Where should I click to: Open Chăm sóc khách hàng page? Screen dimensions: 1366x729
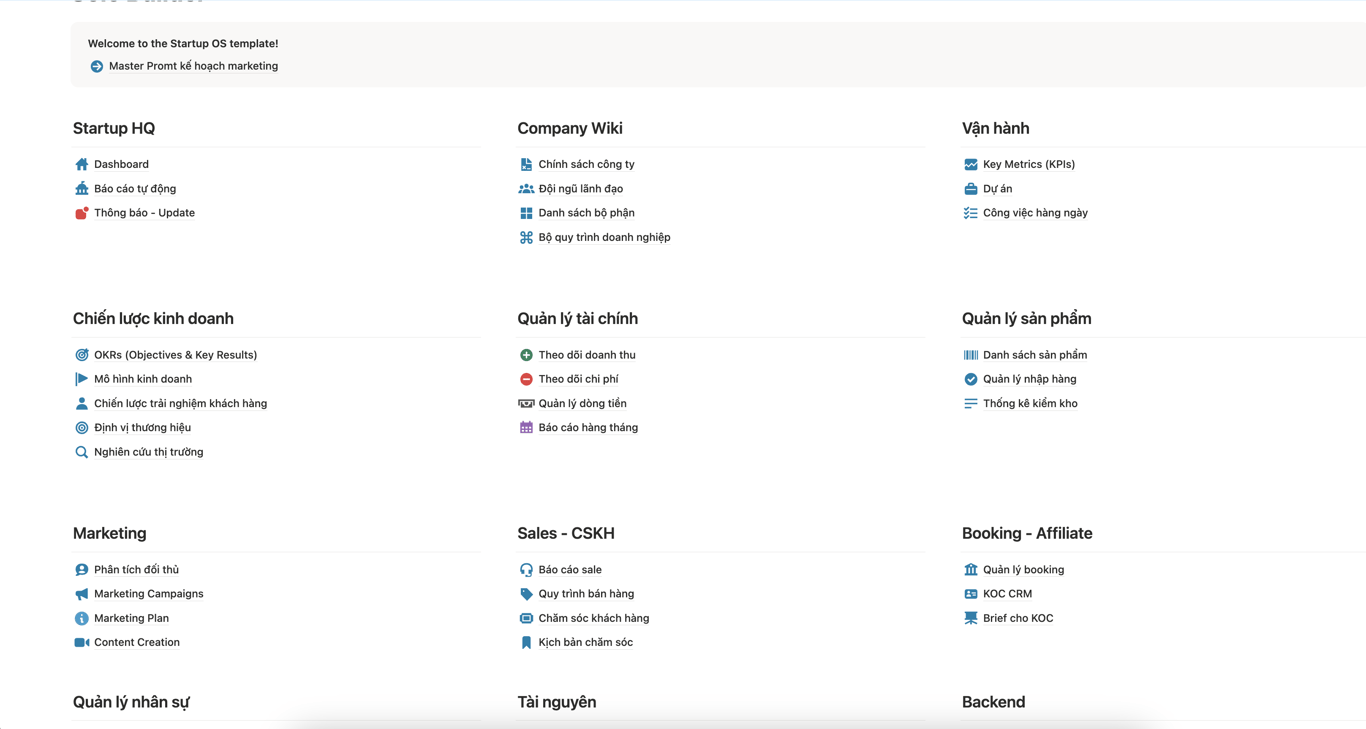tap(593, 618)
